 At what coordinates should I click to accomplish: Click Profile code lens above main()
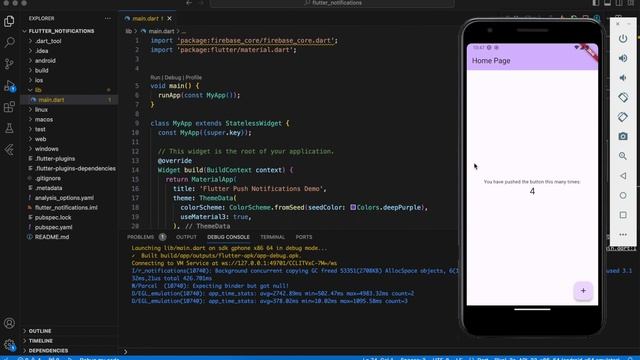[x=193, y=77]
